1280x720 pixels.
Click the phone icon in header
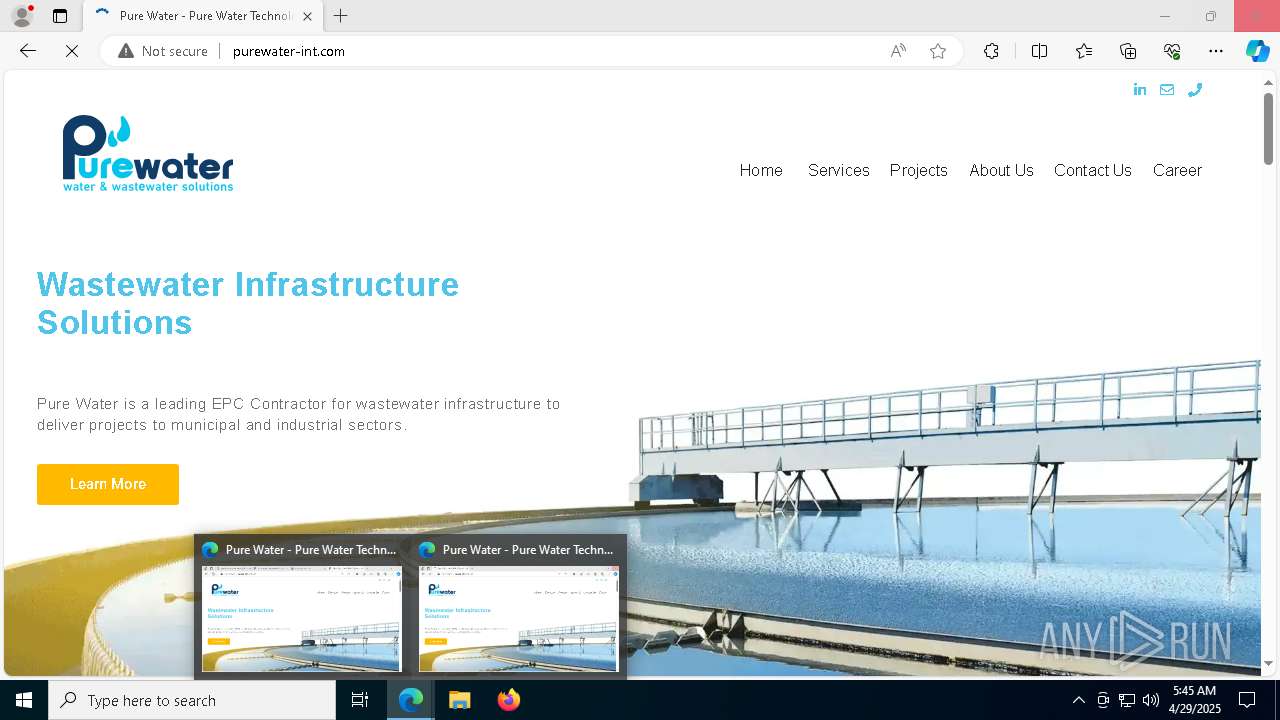[x=1194, y=90]
